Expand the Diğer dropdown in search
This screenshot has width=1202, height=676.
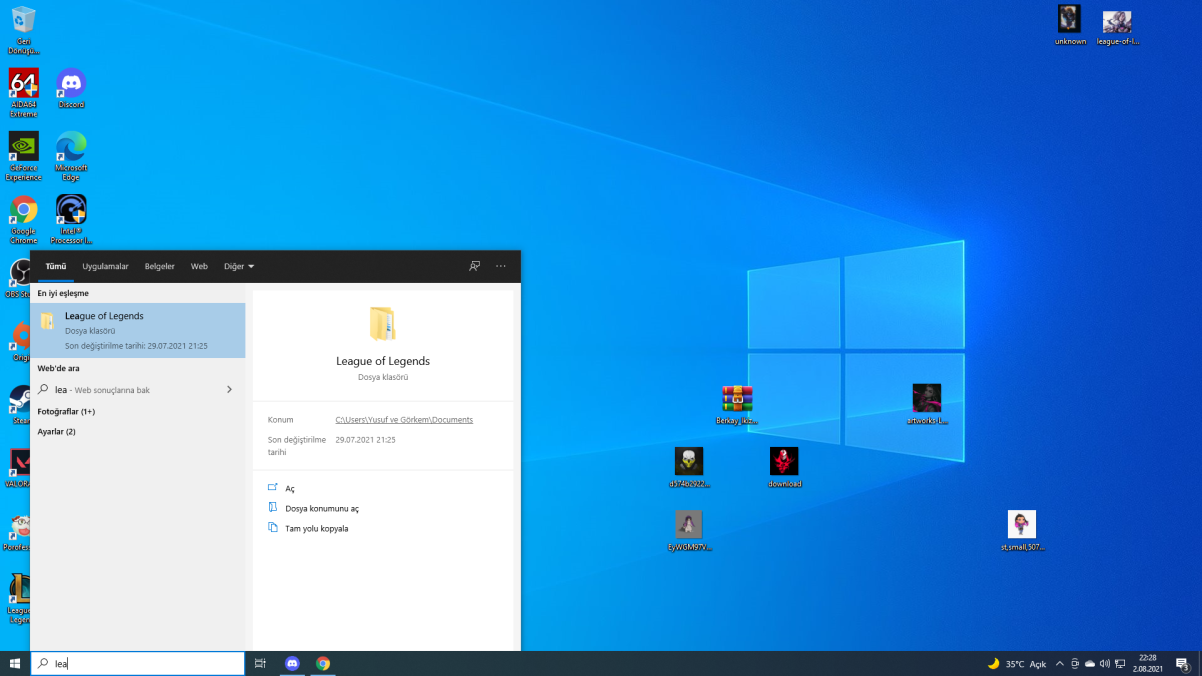[239, 266]
